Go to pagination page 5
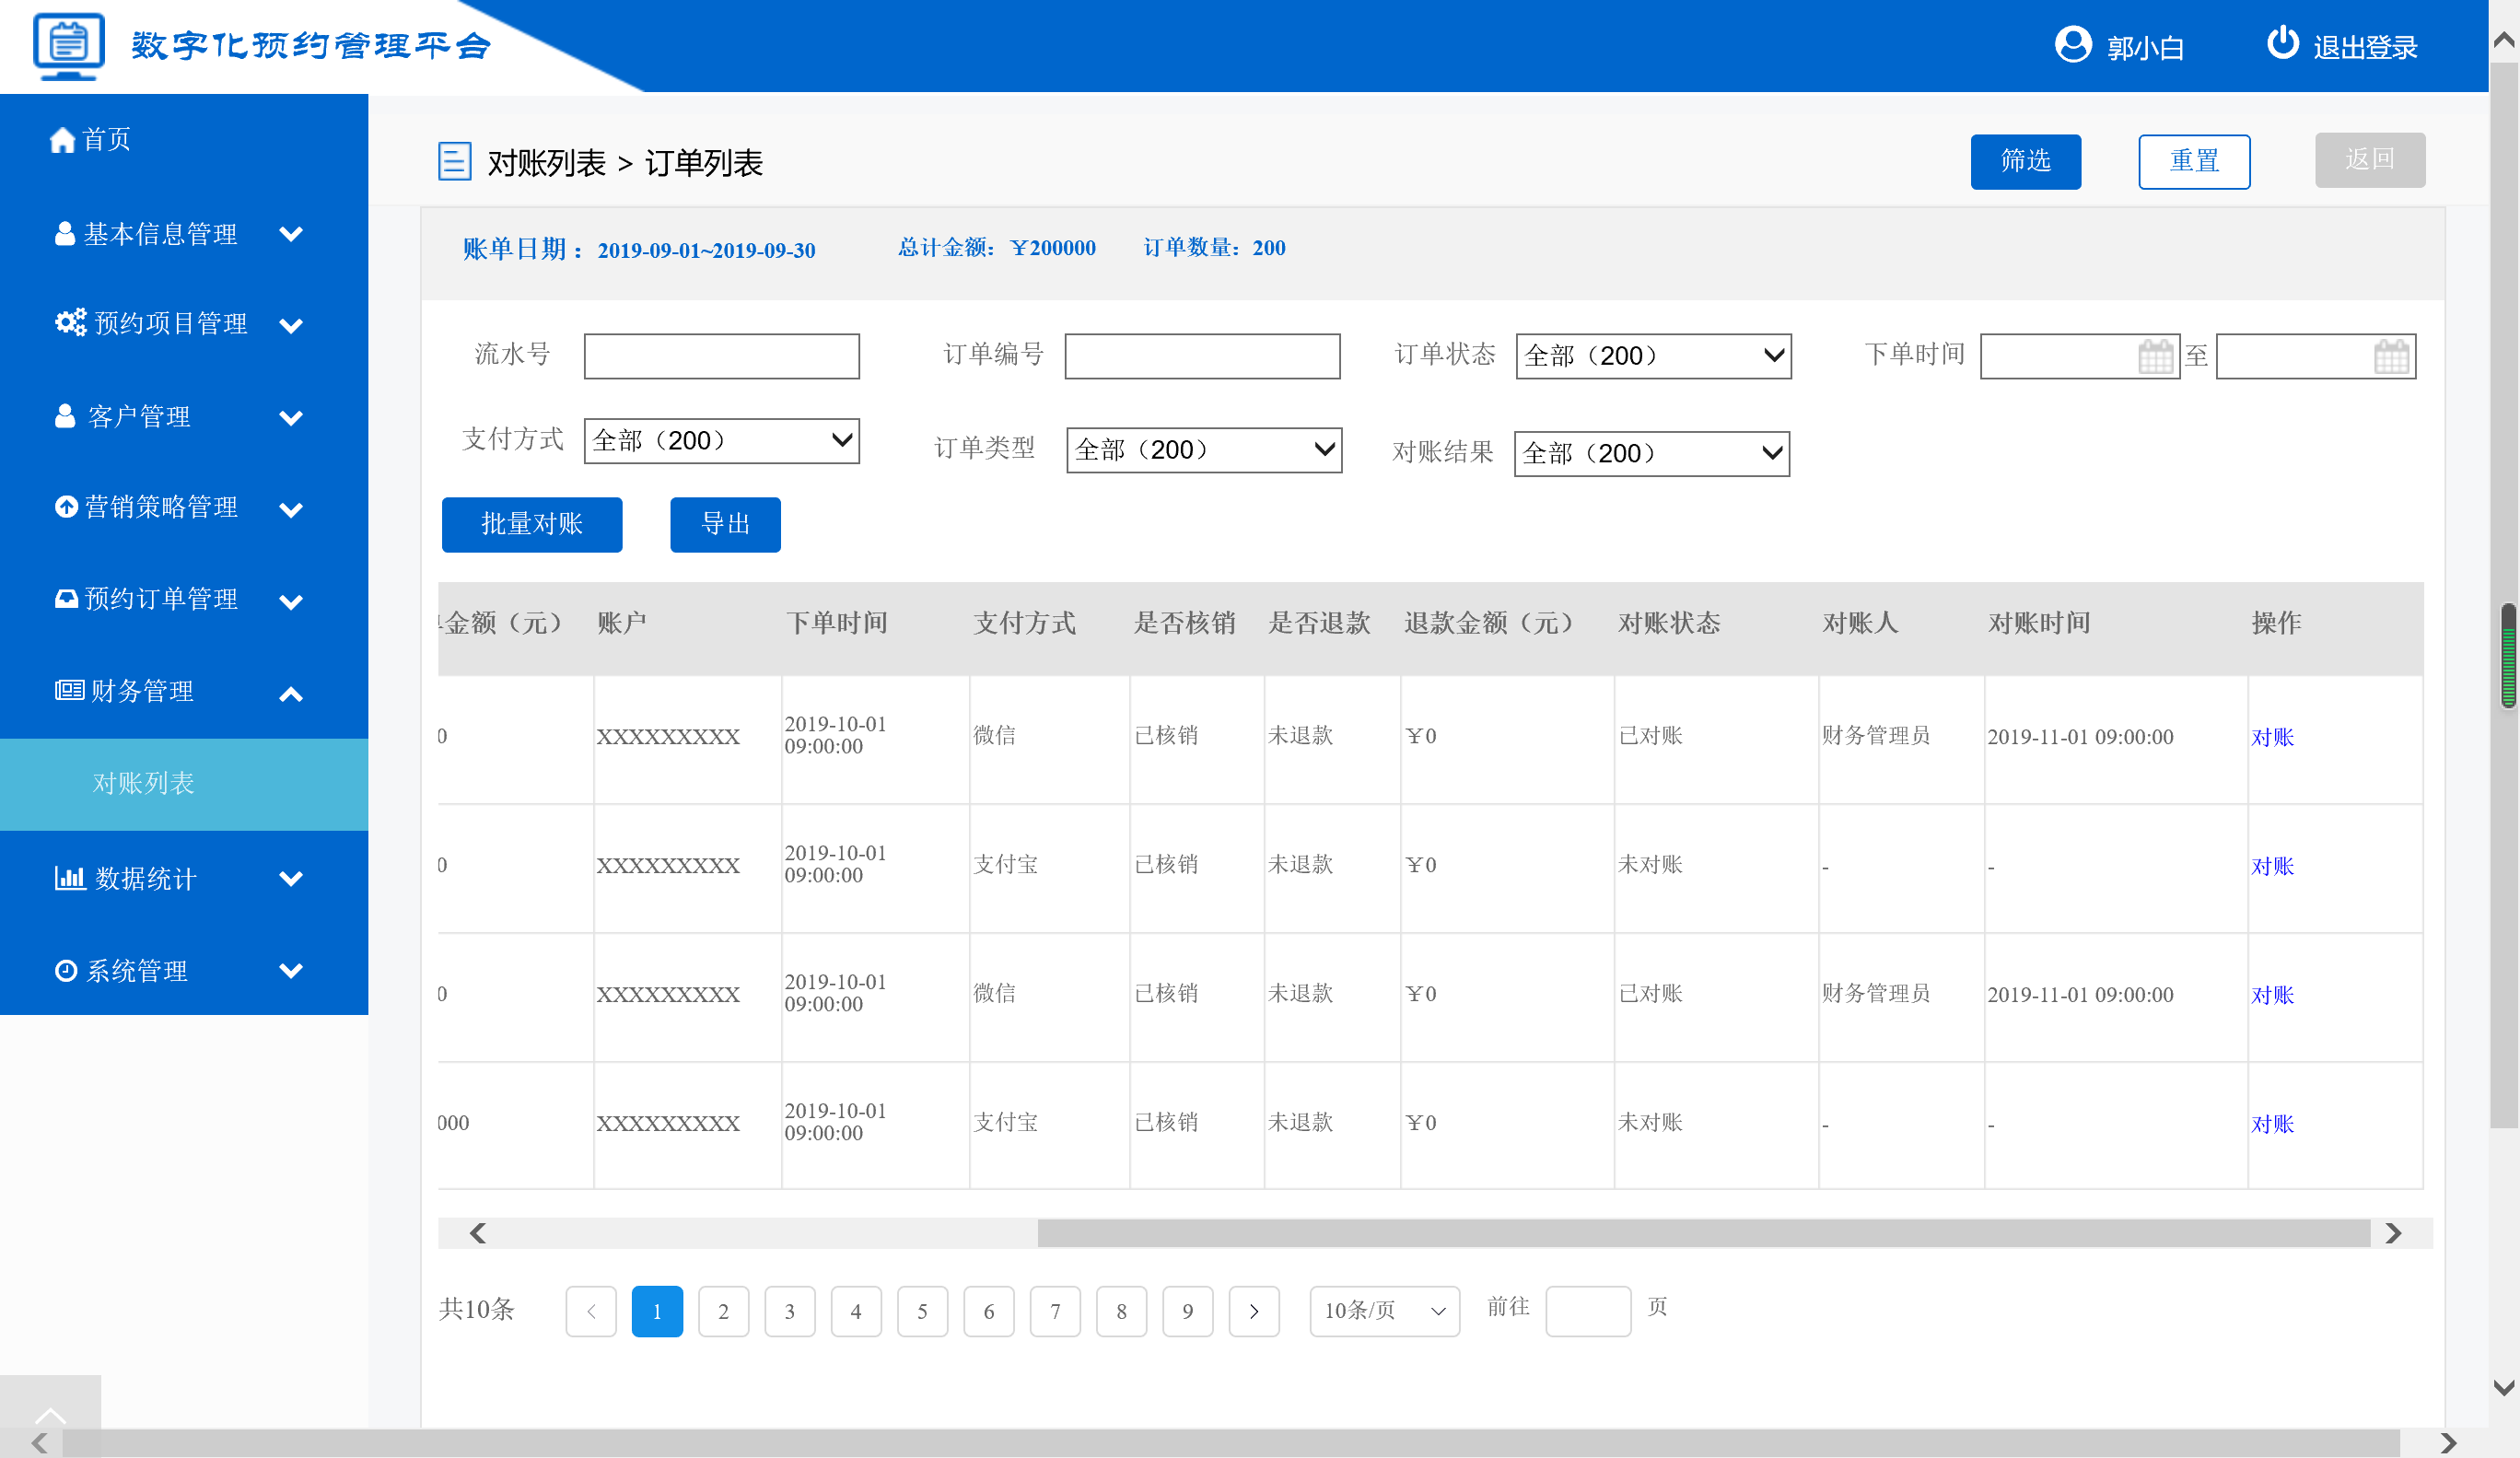Screen dimensions: 2520x1458 pos(922,1311)
